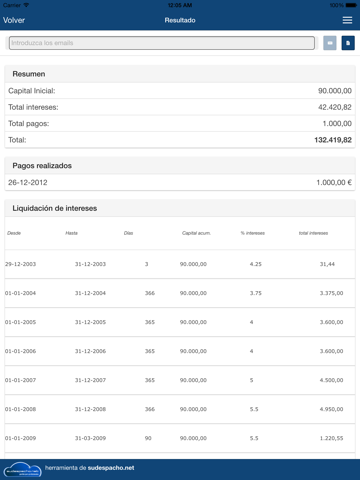Select the 31-12-2005 end date
The height and width of the screenshot is (480, 360).
pyautogui.click(x=90, y=322)
